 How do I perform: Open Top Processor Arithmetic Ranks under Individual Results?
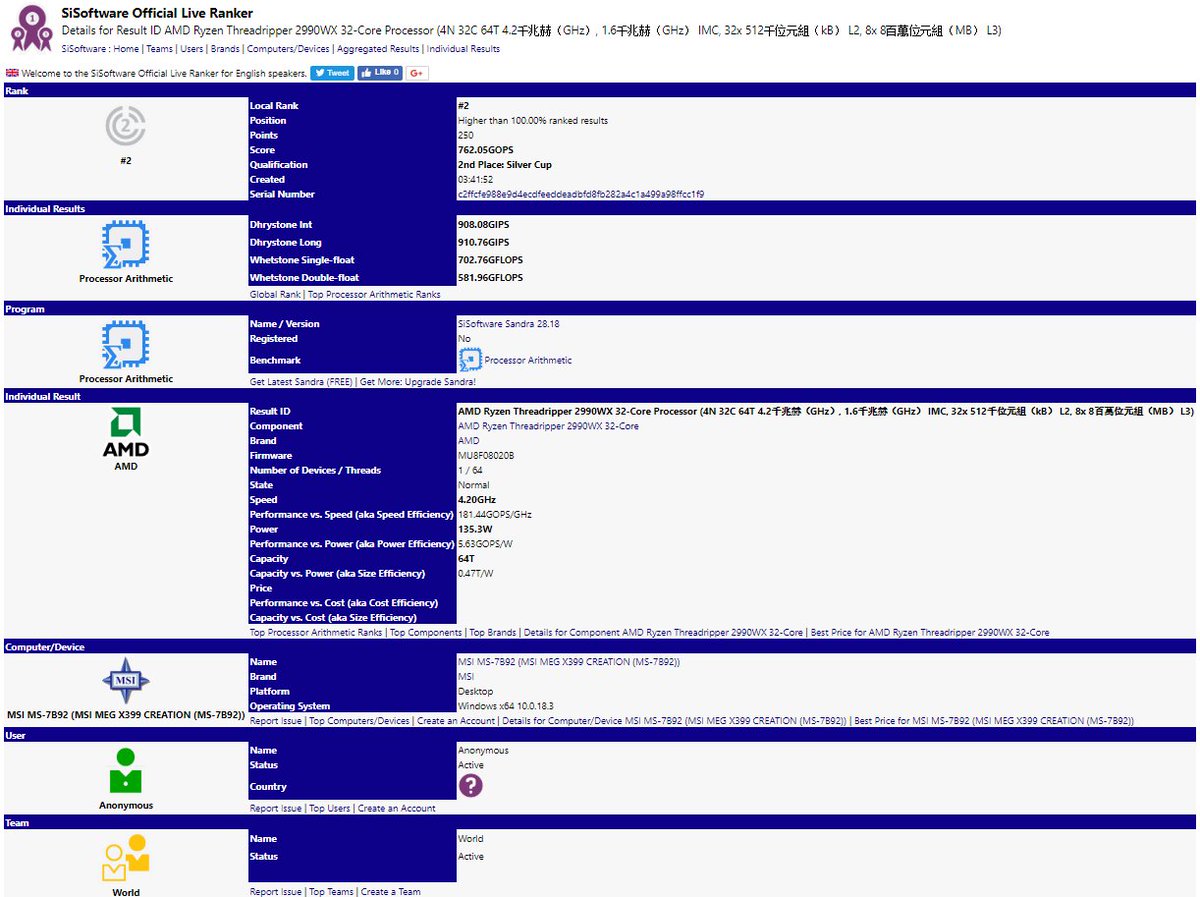coord(374,295)
